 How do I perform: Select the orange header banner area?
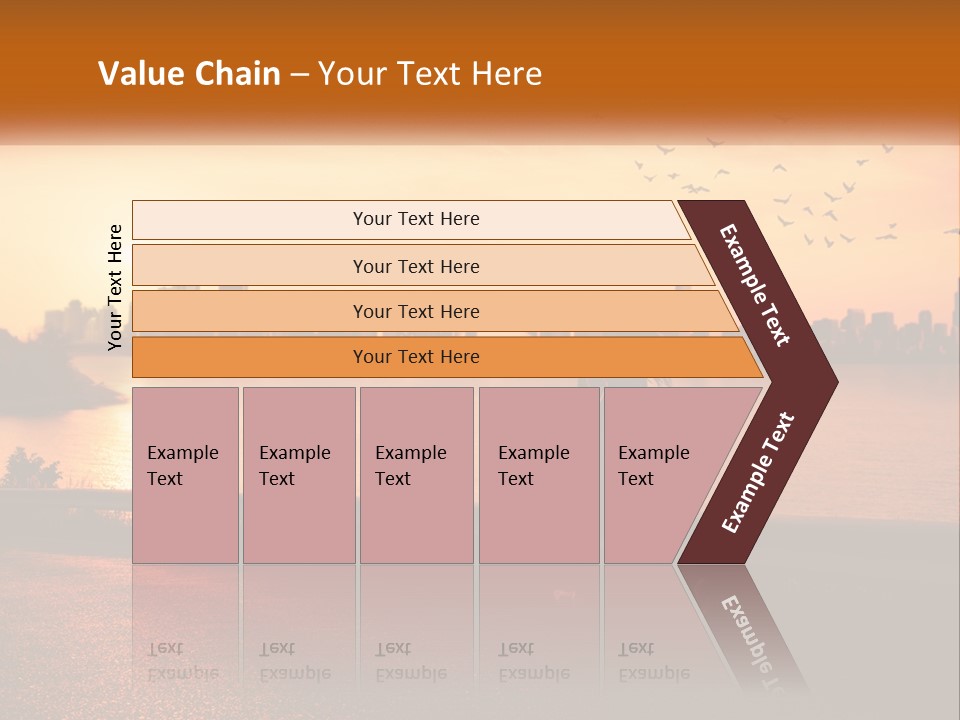click(480, 70)
